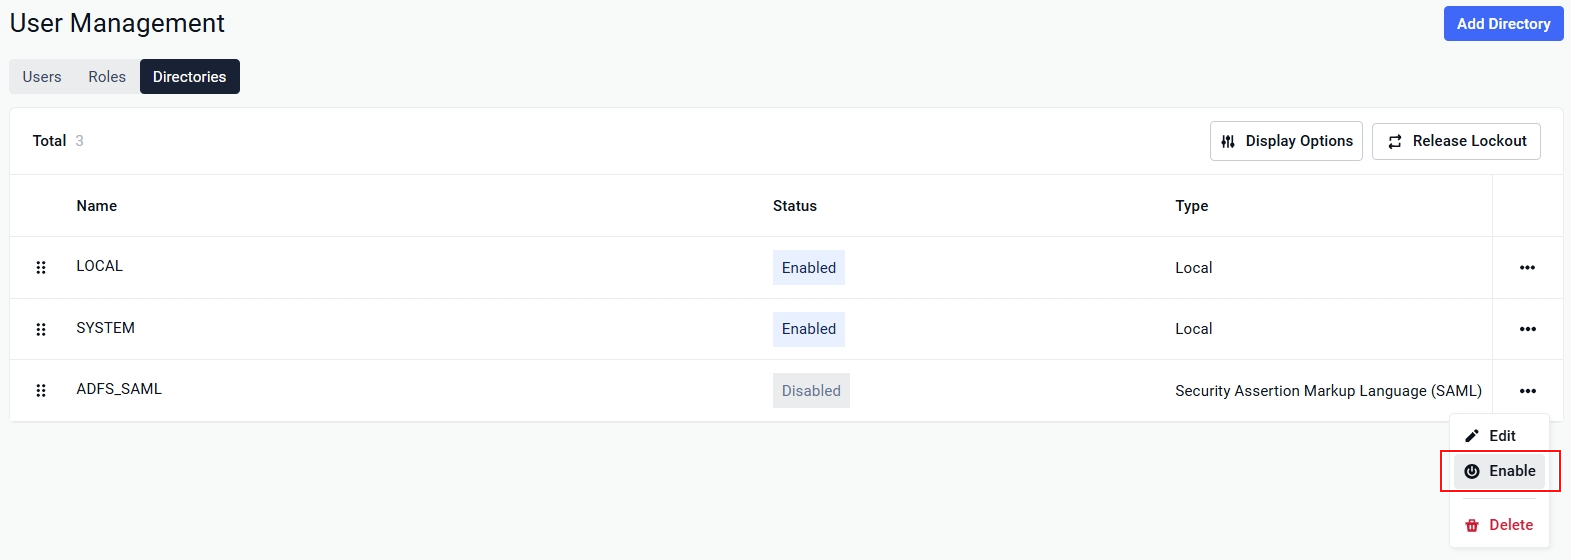Click the drag handle icon for ADFS_SAML row
The height and width of the screenshot is (560, 1571).
[x=41, y=391]
